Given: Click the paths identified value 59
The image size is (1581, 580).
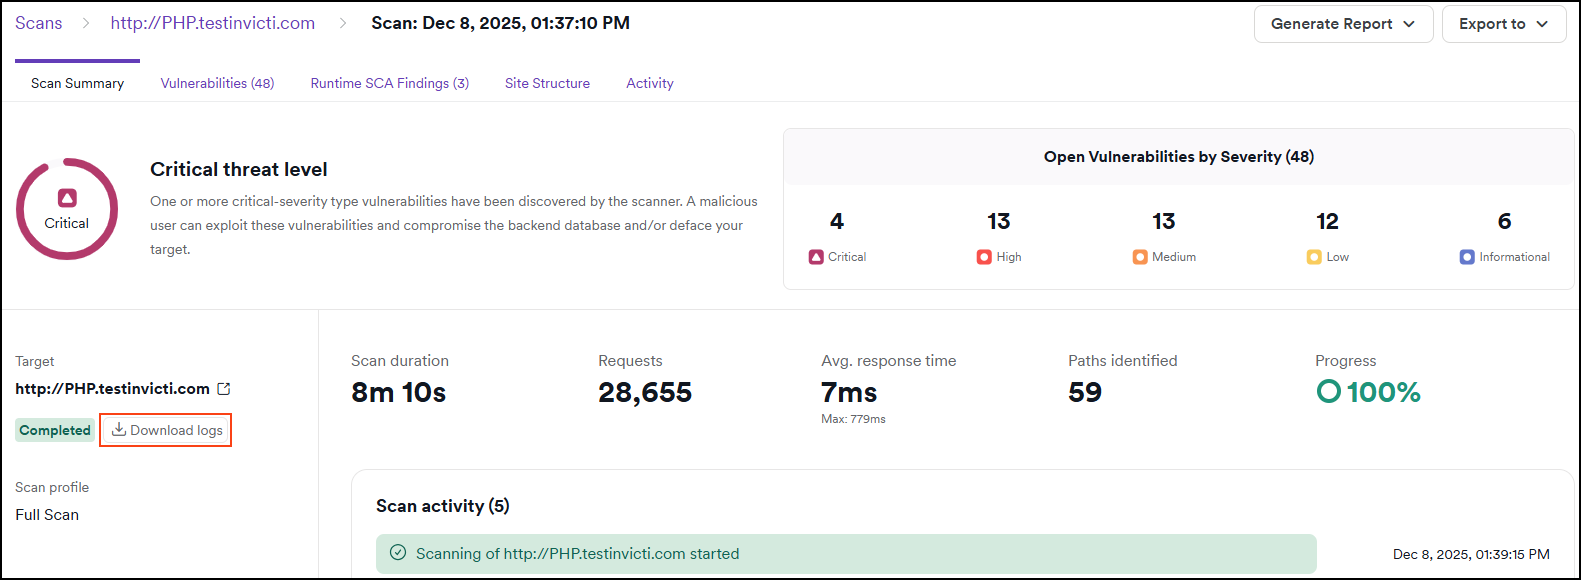Looking at the screenshot, I should coord(1085,392).
